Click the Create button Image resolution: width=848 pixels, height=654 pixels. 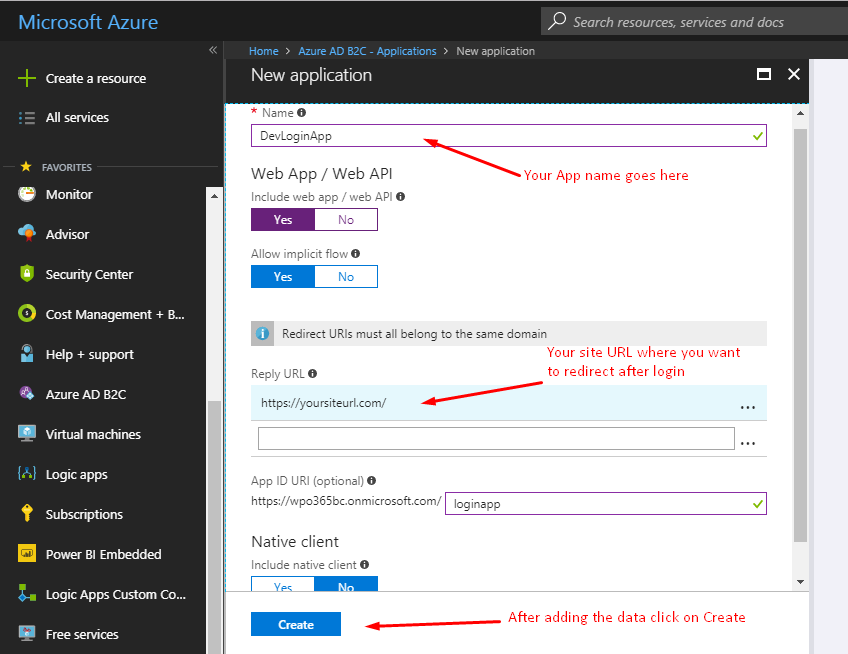click(x=296, y=624)
